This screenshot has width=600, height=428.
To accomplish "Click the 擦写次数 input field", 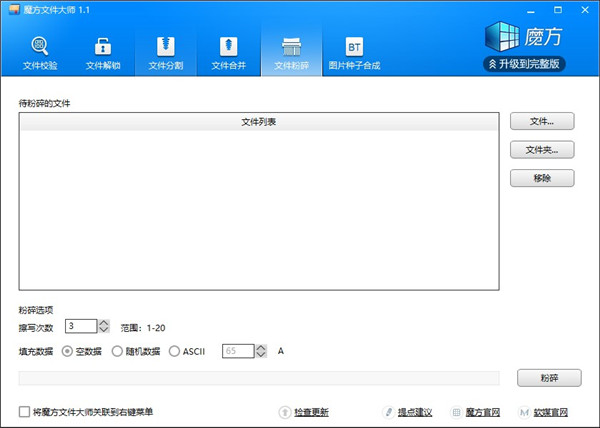I will point(81,326).
